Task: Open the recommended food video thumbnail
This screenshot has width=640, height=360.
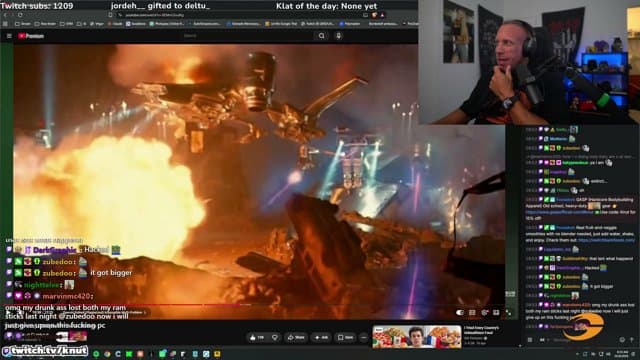Action: coord(417,337)
